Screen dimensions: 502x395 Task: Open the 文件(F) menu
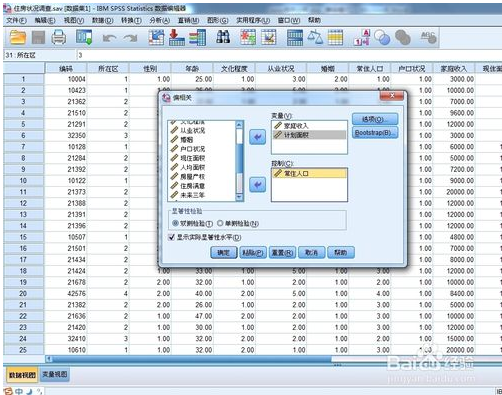pyautogui.click(x=16, y=21)
